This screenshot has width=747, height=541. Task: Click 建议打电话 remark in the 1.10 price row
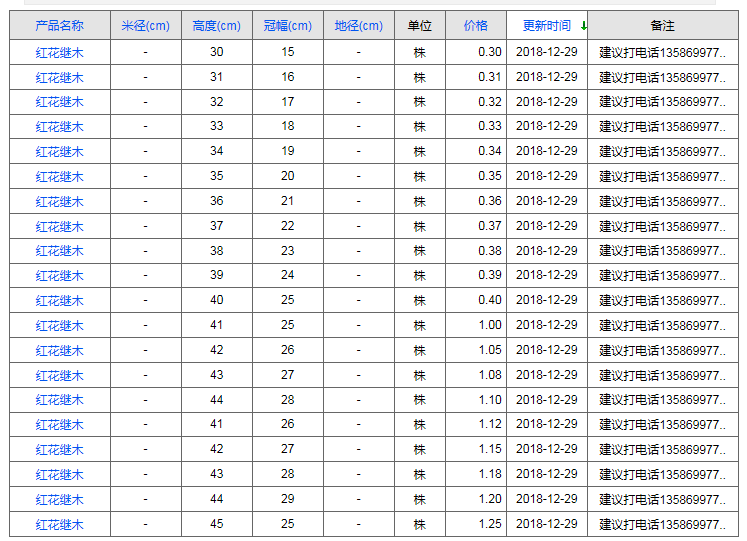coord(663,400)
